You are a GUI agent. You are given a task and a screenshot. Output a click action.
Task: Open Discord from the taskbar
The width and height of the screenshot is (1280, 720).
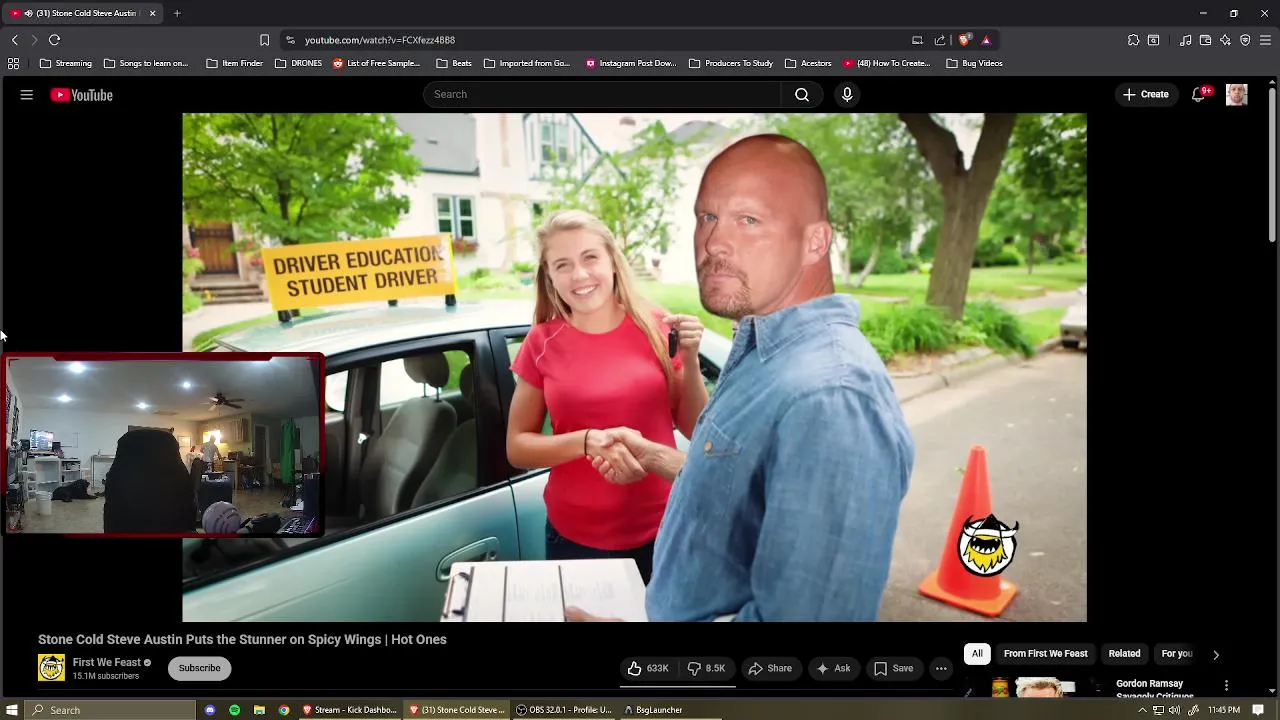[x=210, y=710]
